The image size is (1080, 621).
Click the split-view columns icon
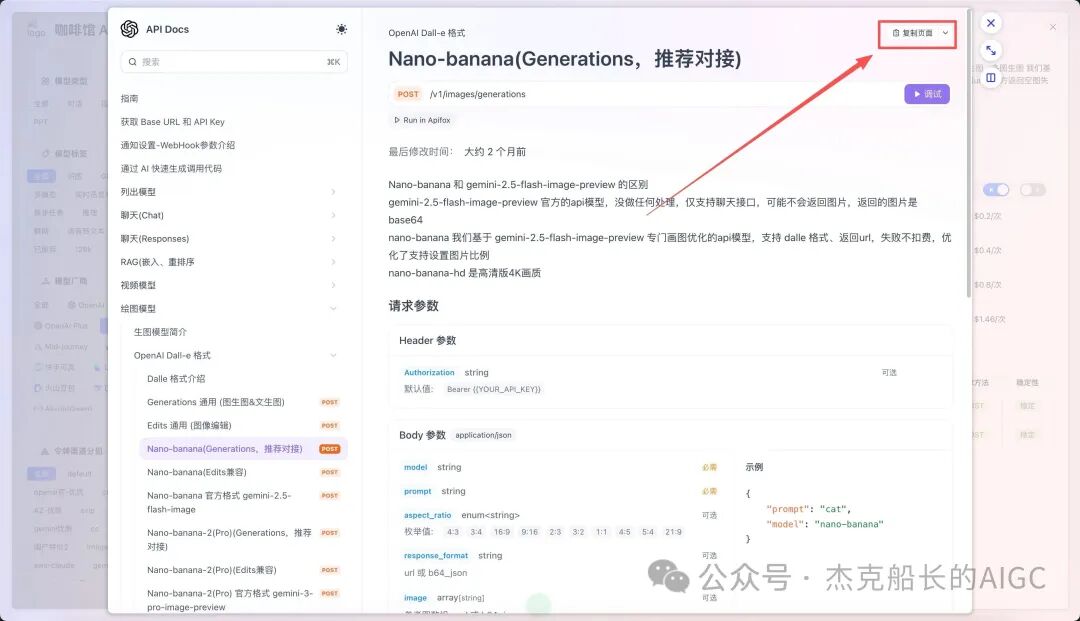(x=990, y=78)
